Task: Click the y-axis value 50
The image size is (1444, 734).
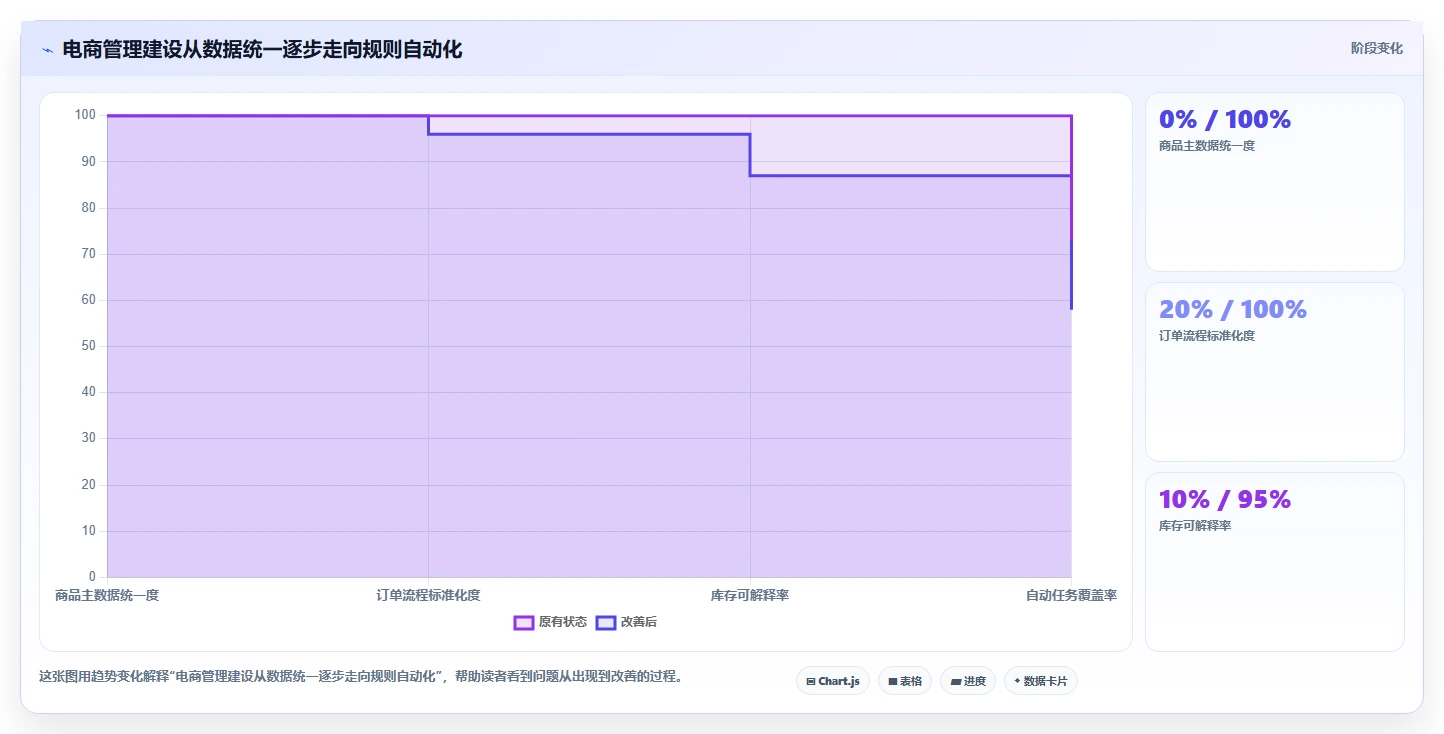Action: [89, 346]
